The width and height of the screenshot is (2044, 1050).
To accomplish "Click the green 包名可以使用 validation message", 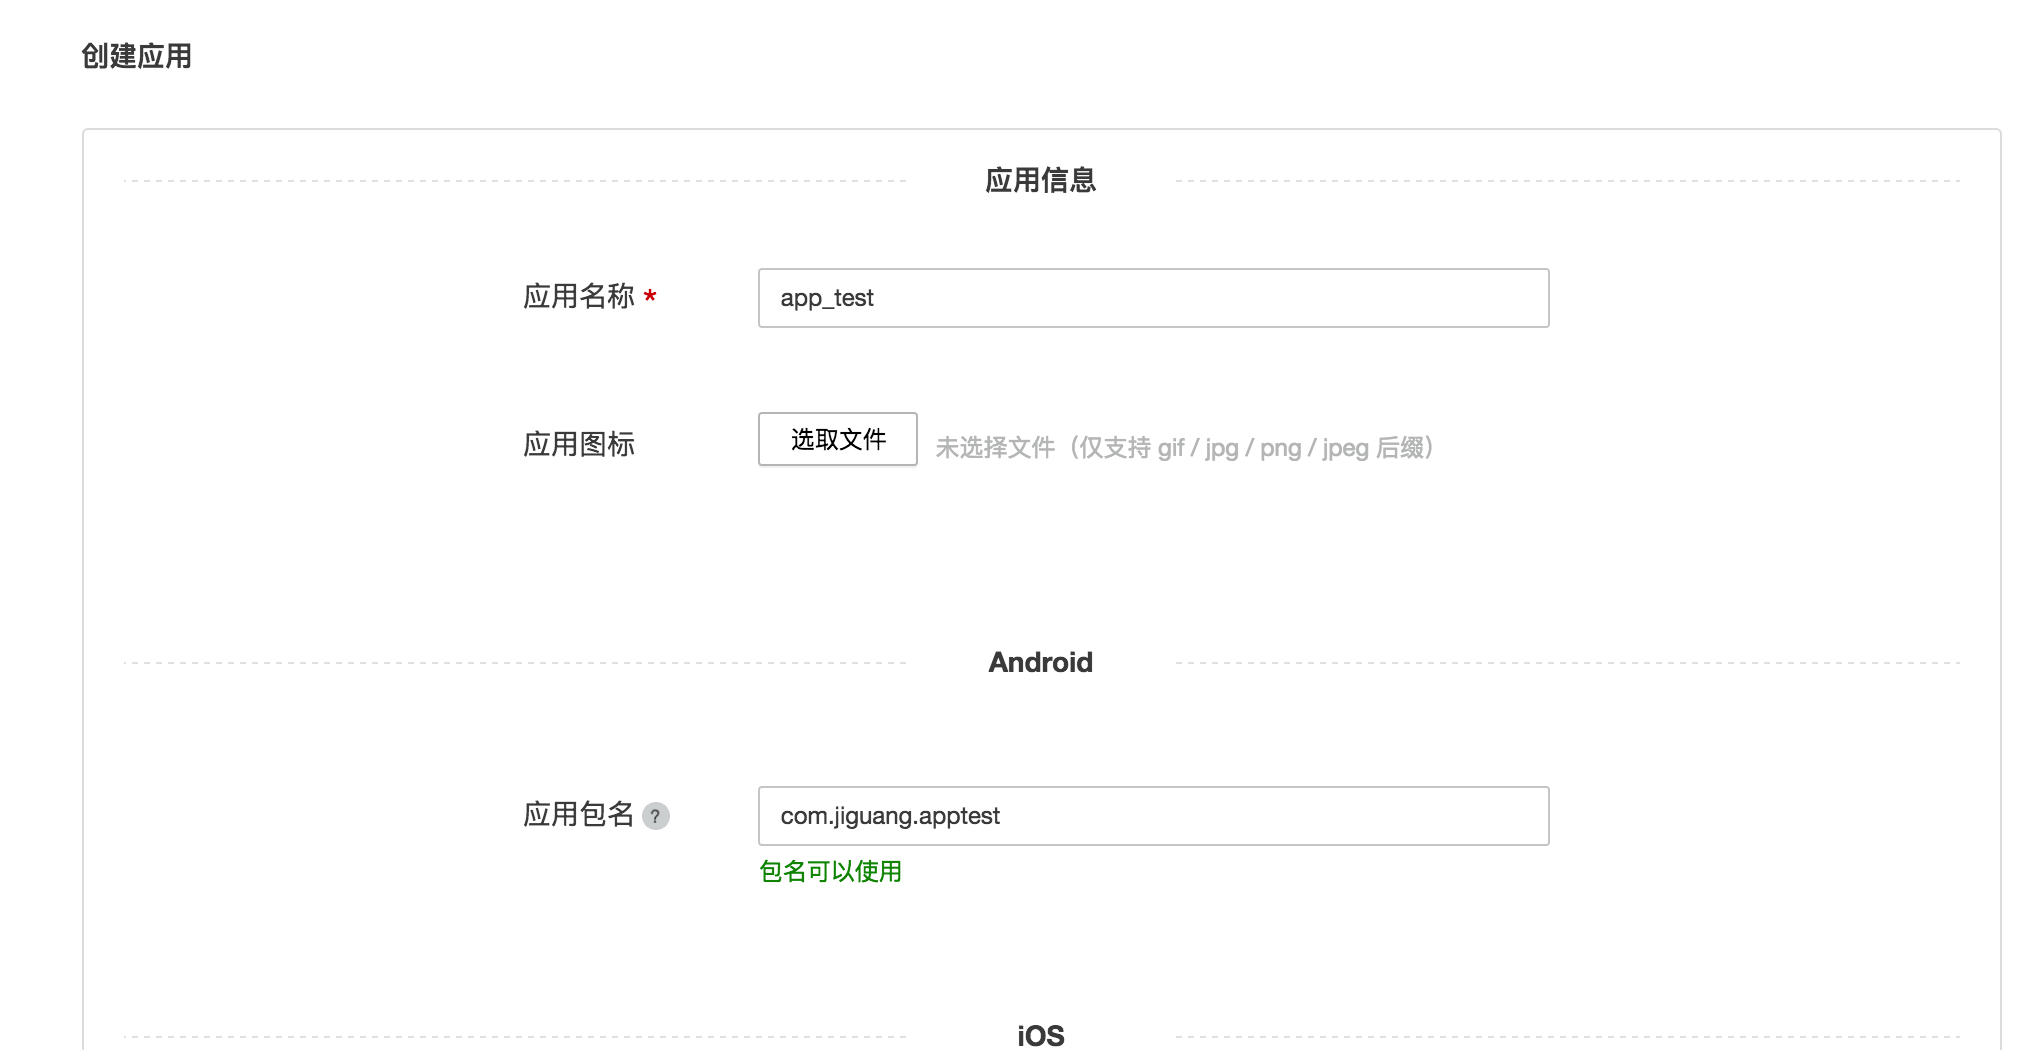I will tap(830, 872).
